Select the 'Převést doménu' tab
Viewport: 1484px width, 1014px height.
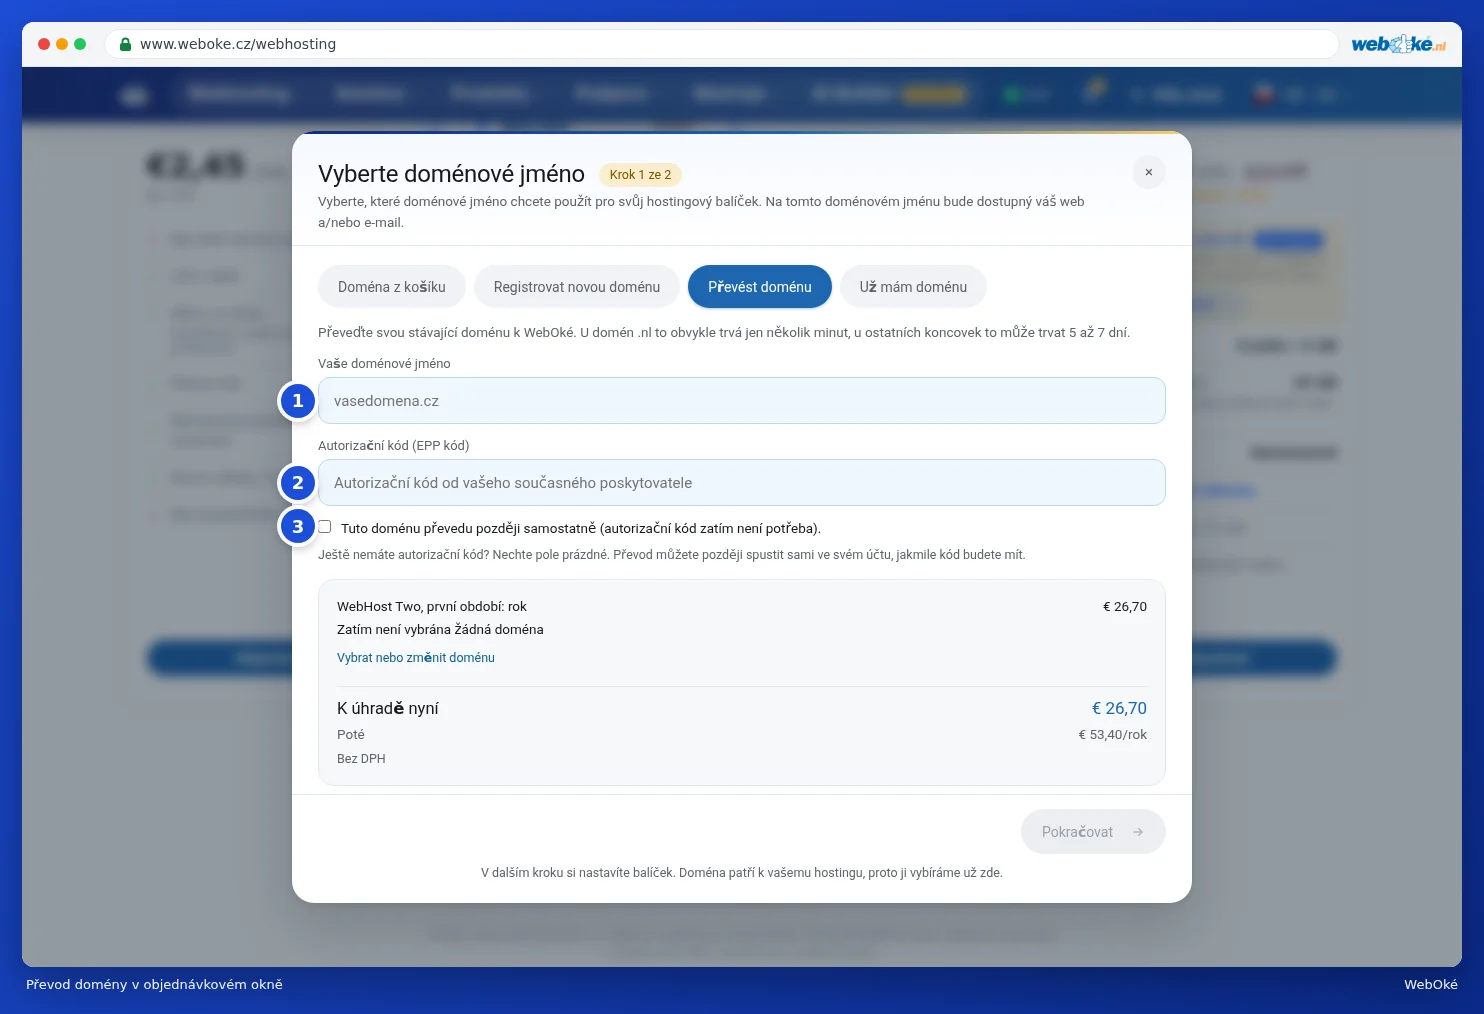(x=760, y=287)
